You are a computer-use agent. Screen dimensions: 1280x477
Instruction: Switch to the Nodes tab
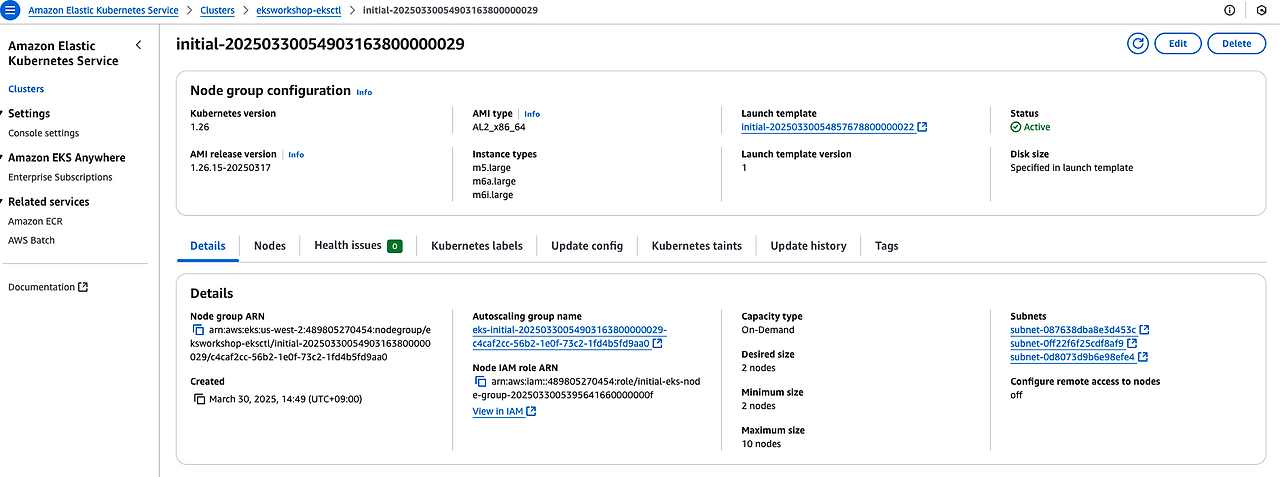tap(270, 245)
